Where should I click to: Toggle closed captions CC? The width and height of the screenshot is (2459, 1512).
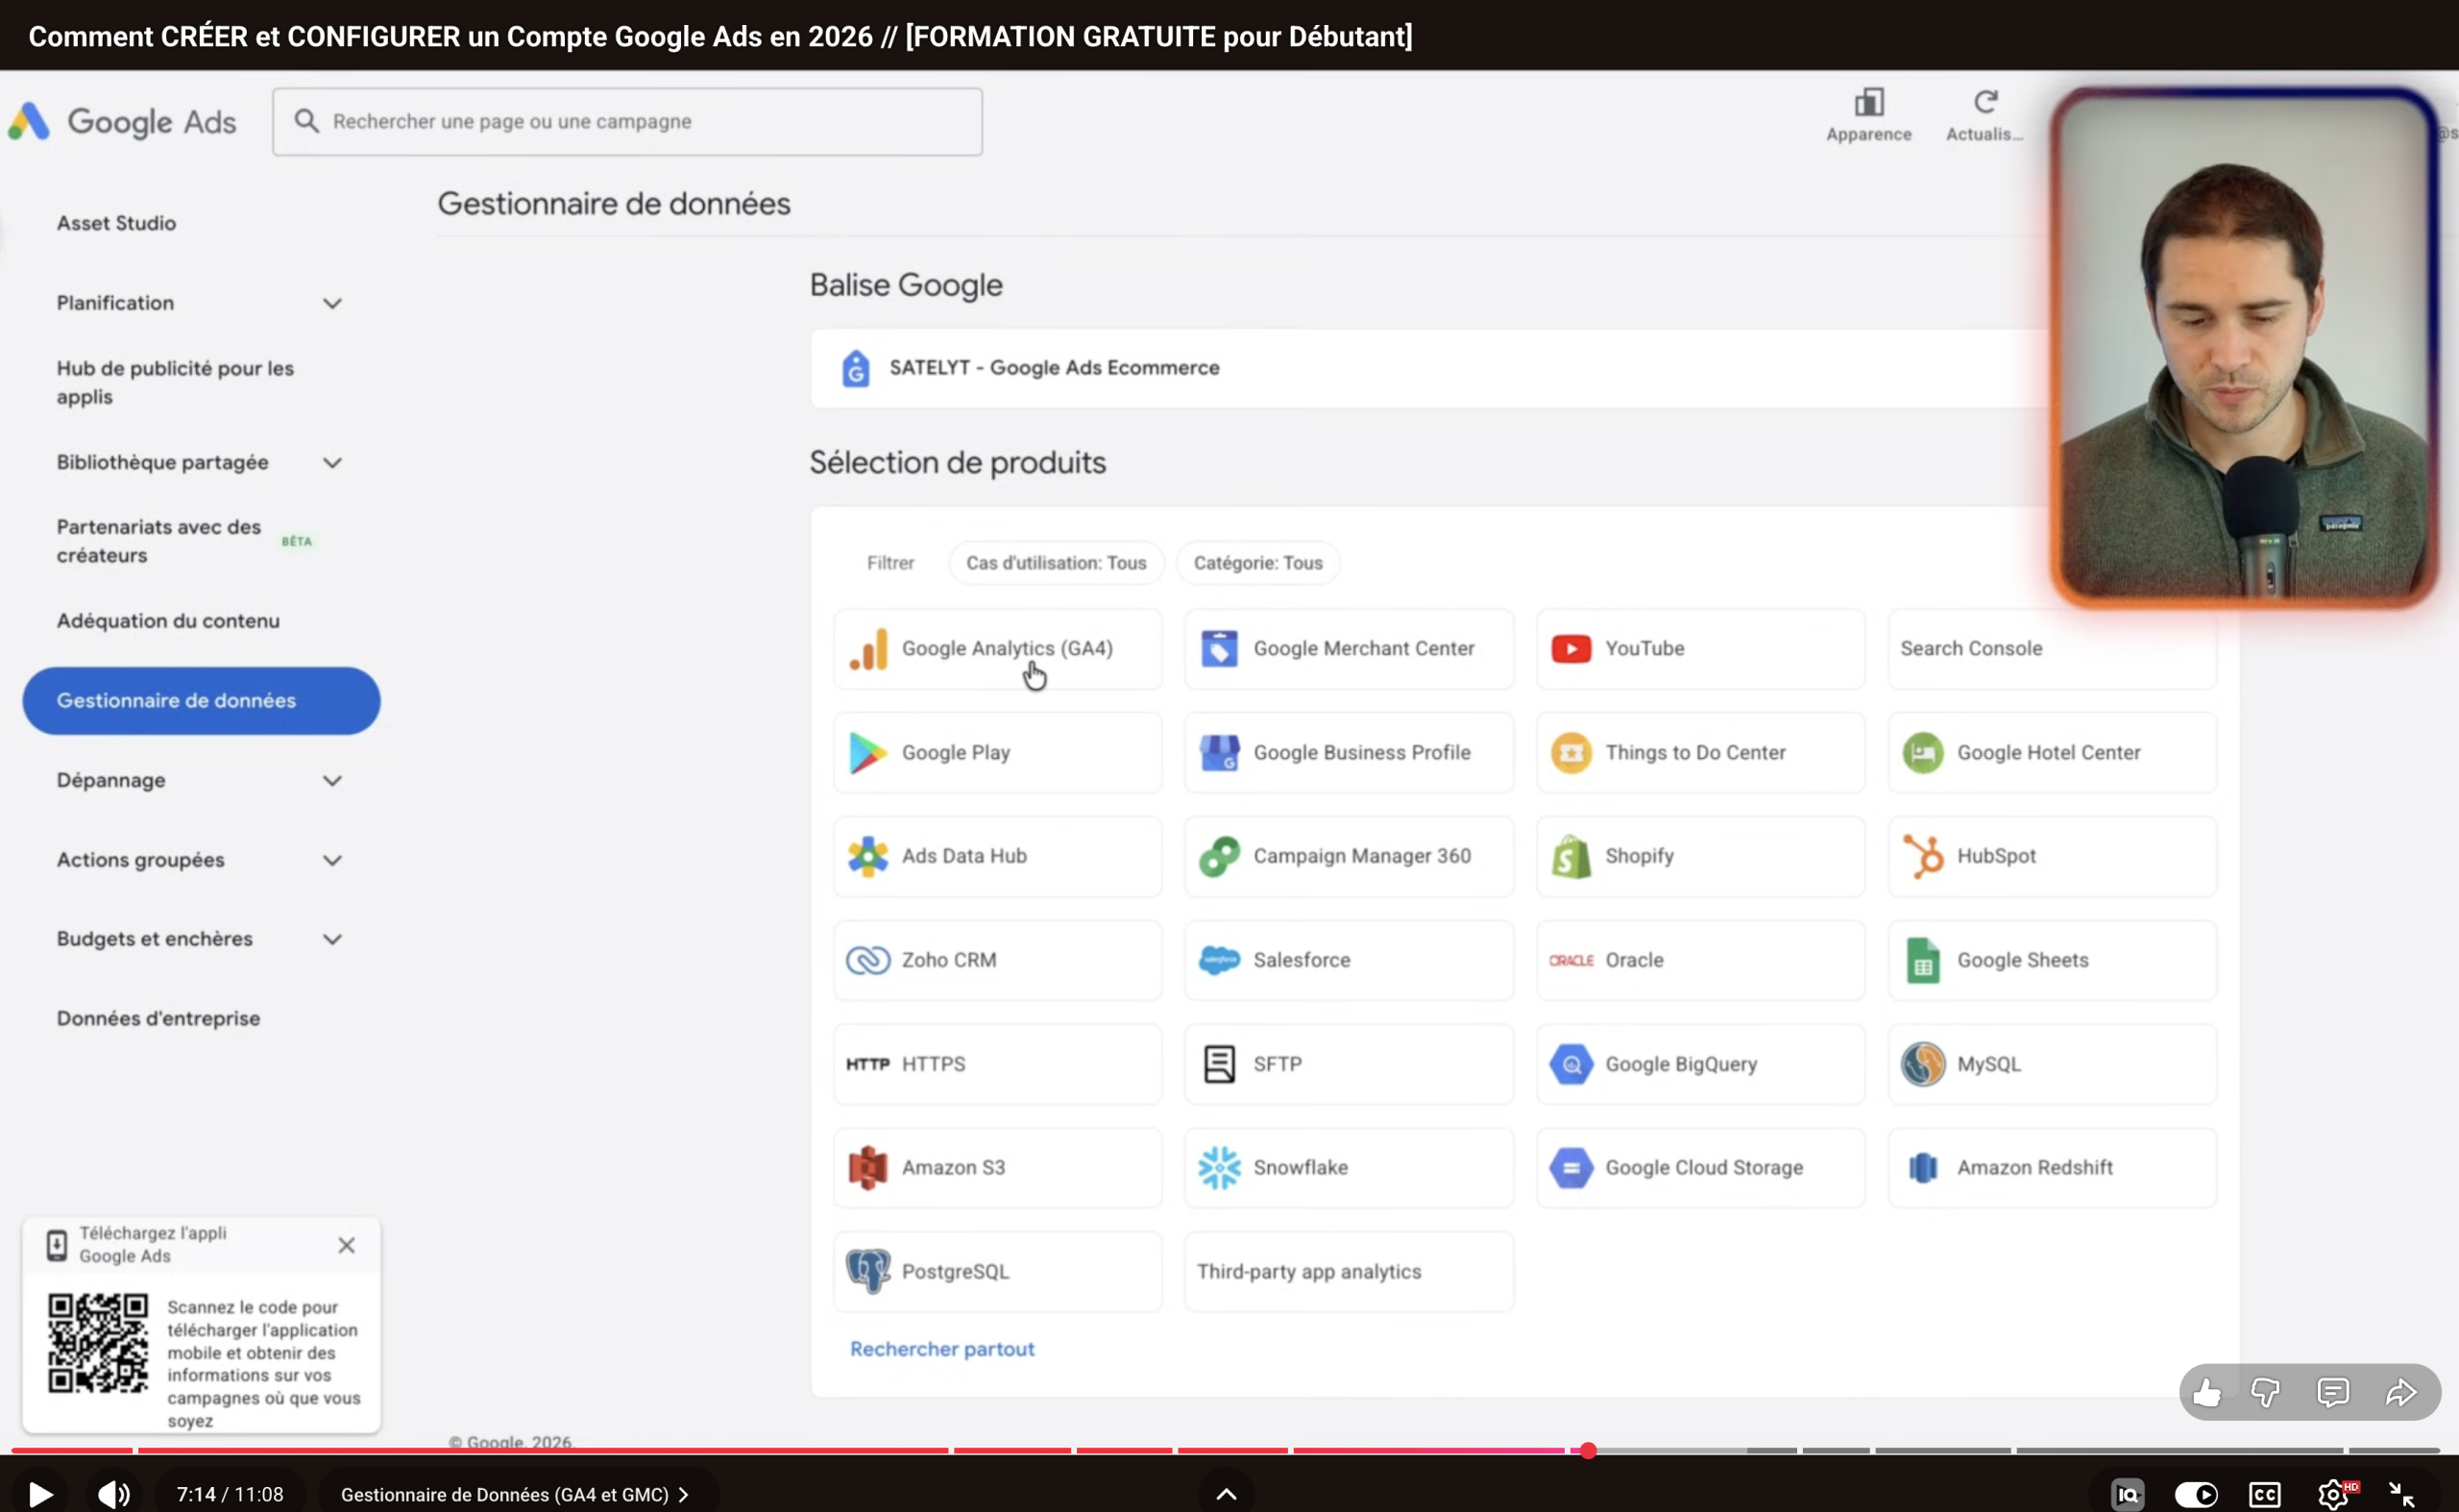coord(2264,1494)
